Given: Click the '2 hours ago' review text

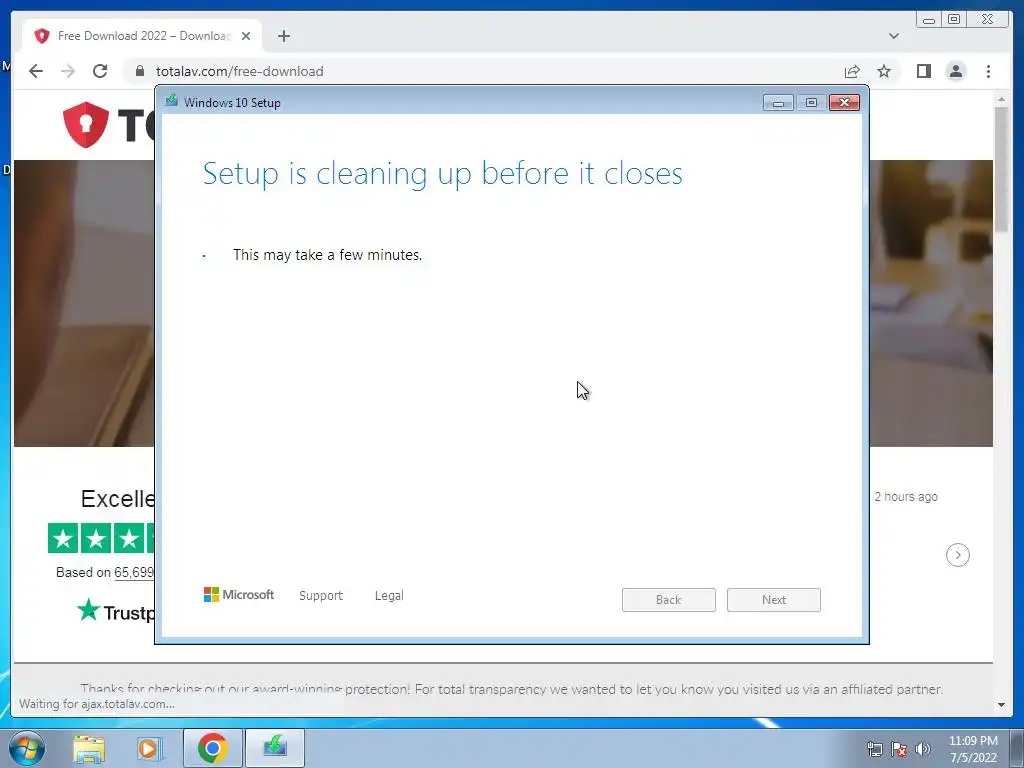Looking at the screenshot, I should (x=906, y=497).
